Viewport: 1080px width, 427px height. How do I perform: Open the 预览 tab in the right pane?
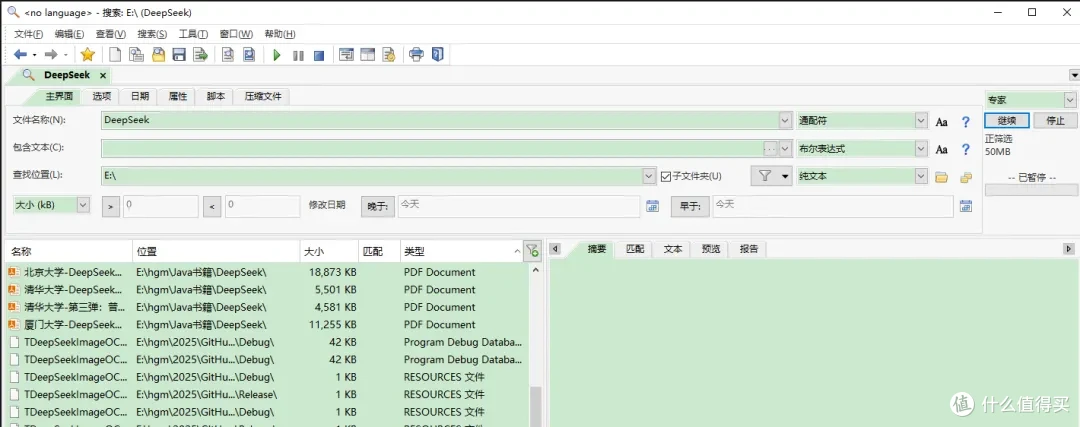pos(711,249)
